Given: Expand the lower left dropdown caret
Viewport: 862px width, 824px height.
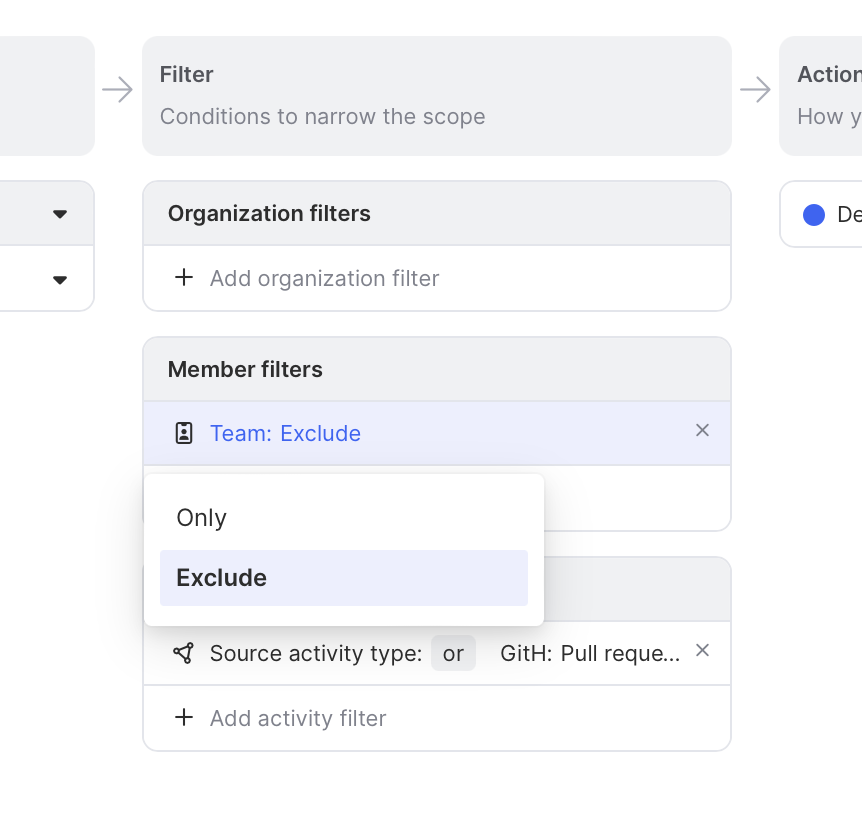Looking at the screenshot, I should click(60, 279).
